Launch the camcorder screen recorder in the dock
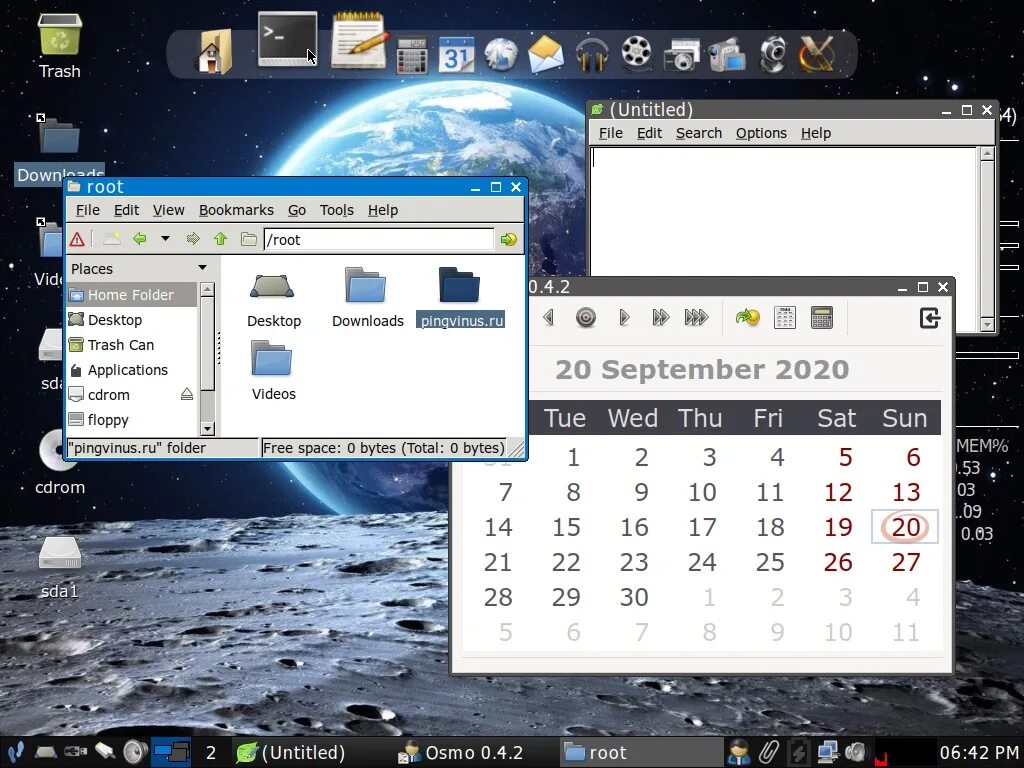 (727, 55)
